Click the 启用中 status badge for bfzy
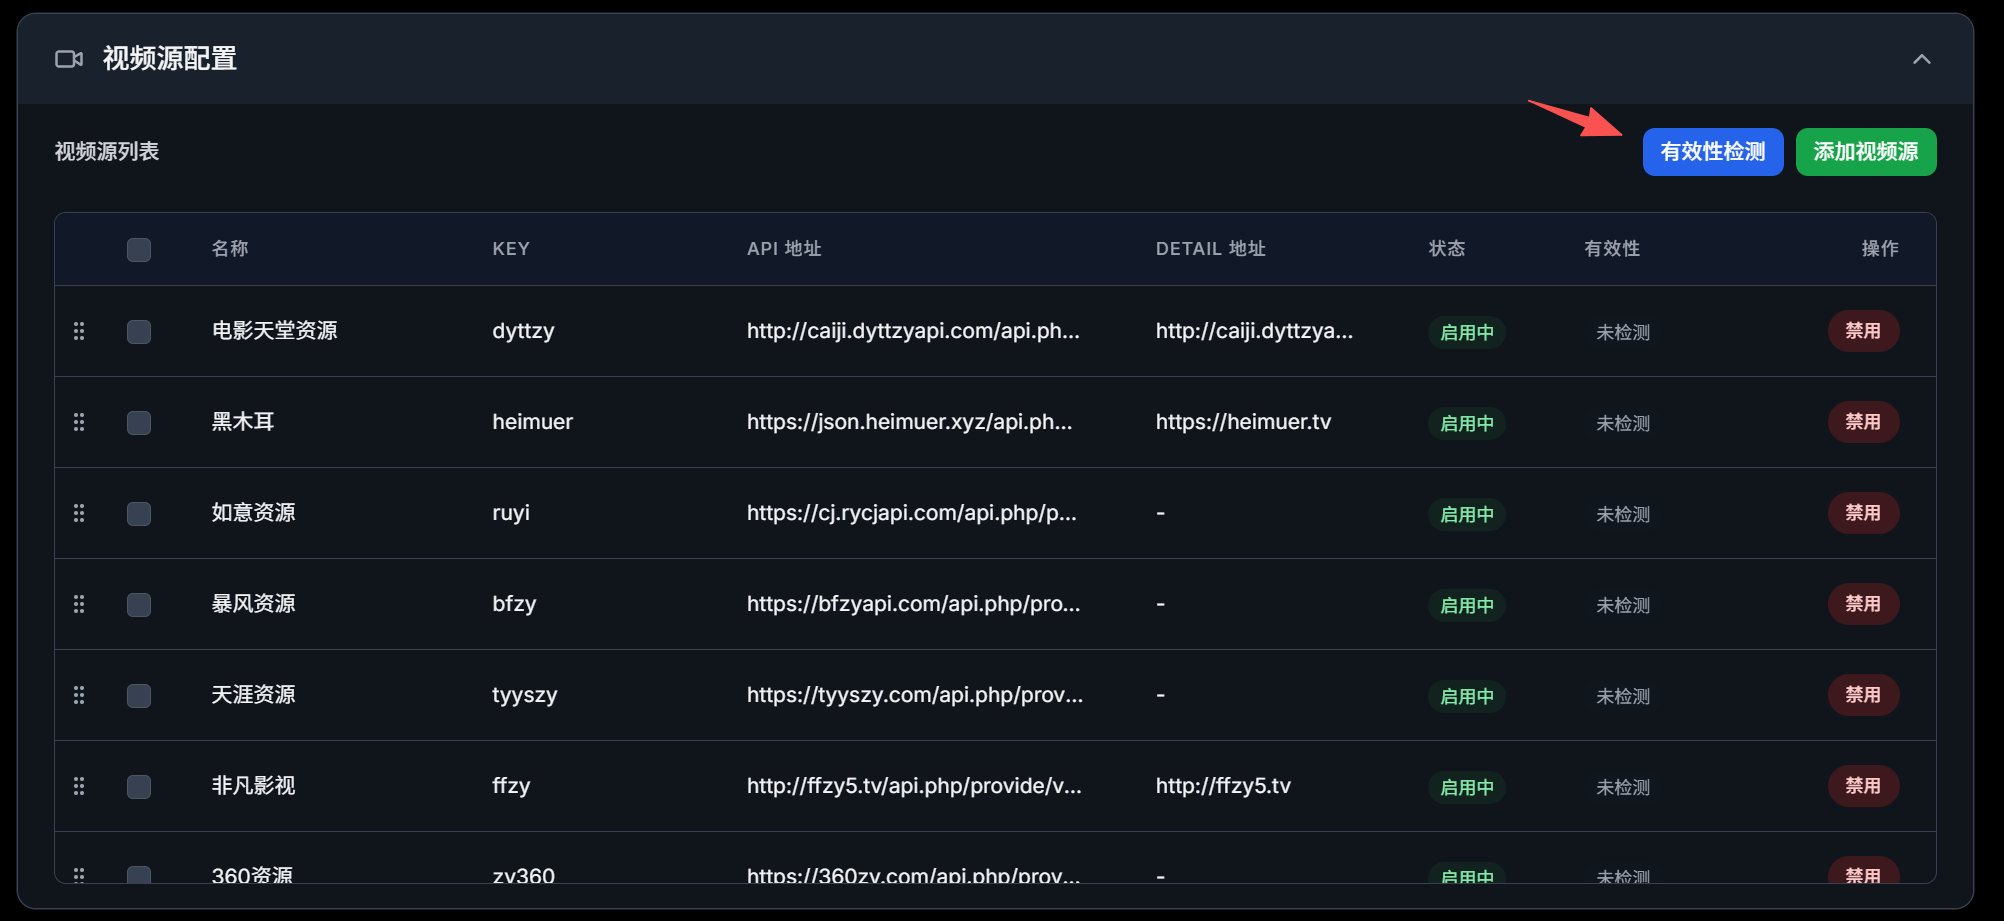Image resolution: width=2004 pixels, height=921 pixels. tap(1466, 605)
